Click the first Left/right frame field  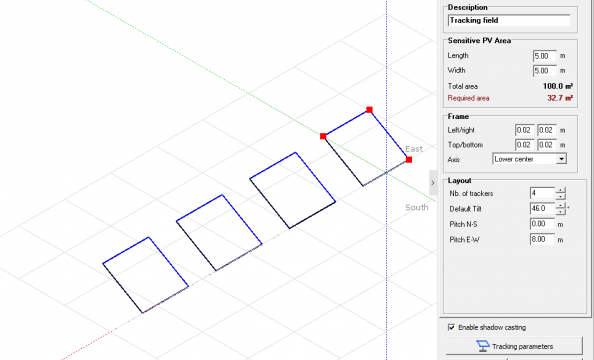pos(525,130)
